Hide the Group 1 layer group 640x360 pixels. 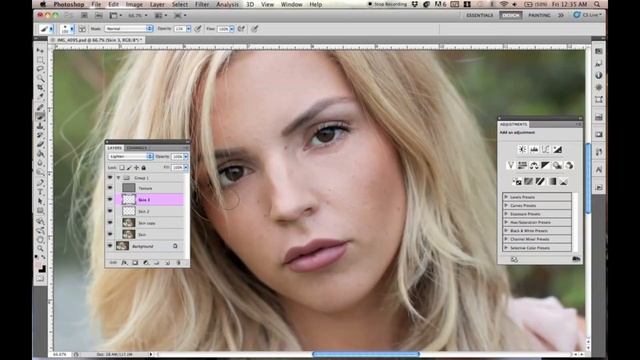(110, 178)
